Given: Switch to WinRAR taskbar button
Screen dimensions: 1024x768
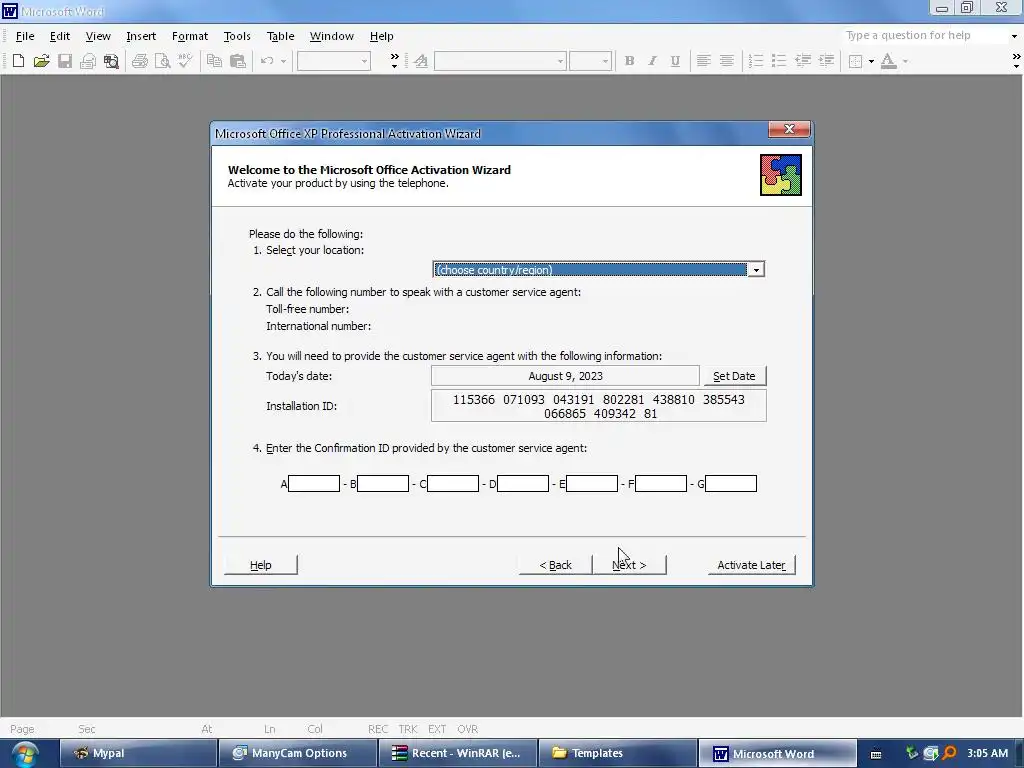Looking at the screenshot, I should point(458,754).
